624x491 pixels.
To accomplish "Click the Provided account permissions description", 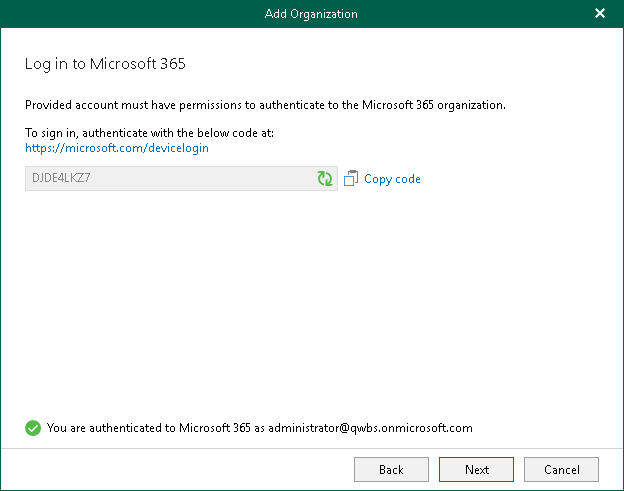I will [x=265, y=104].
